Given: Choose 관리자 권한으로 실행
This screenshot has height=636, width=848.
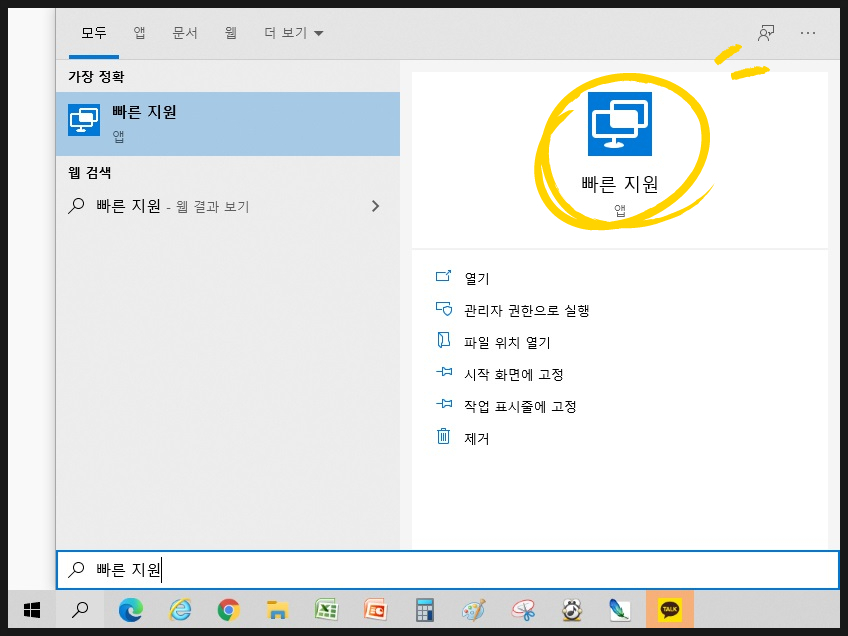Looking at the screenshot, I should [527, 310].
